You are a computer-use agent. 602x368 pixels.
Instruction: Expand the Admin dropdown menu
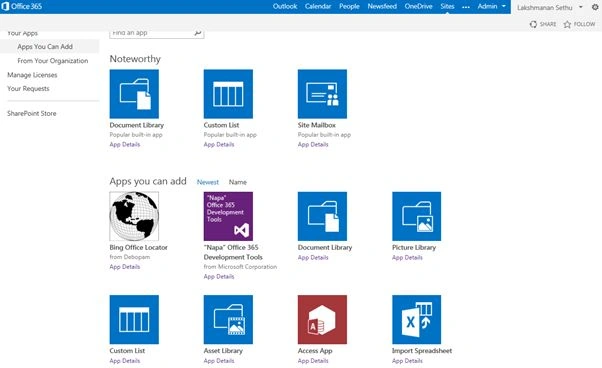pyautogui.click(x=491, y=6)
